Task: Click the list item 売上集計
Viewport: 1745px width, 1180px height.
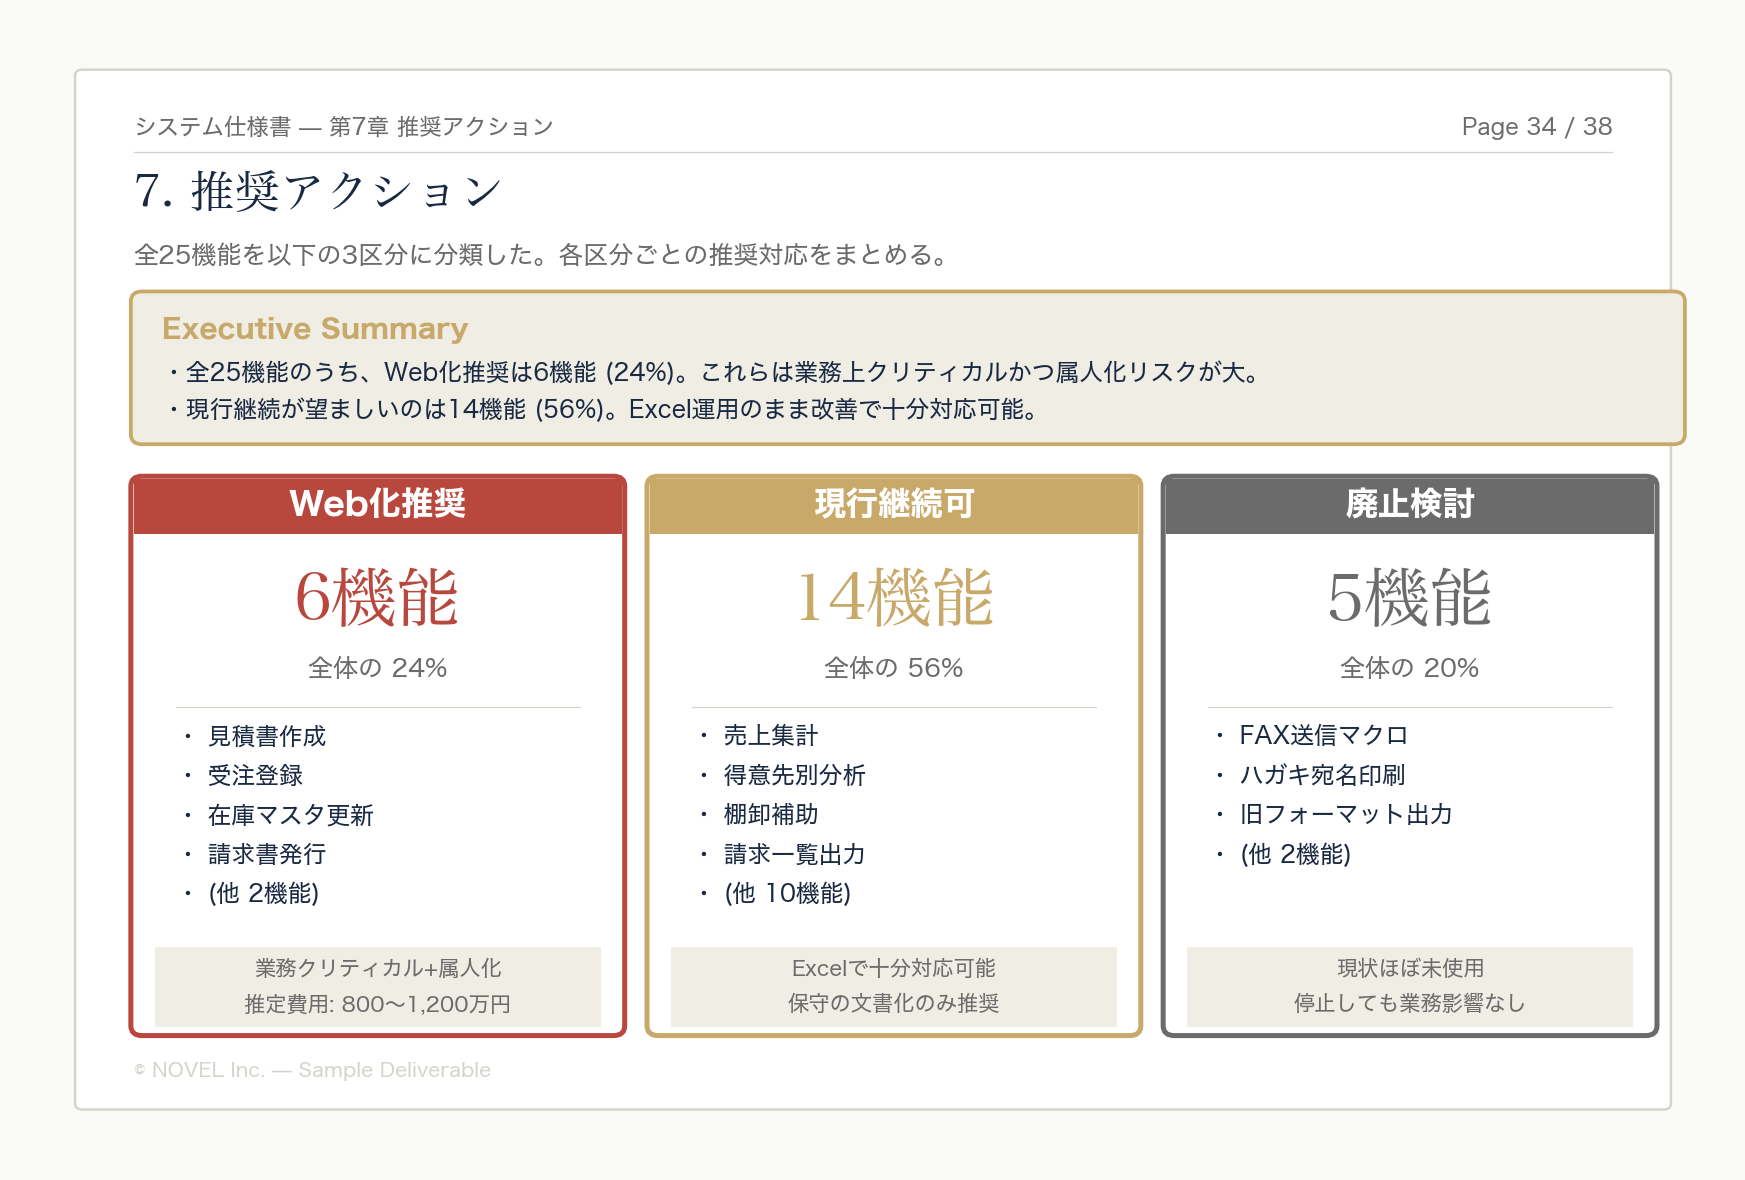Action: 771,736
